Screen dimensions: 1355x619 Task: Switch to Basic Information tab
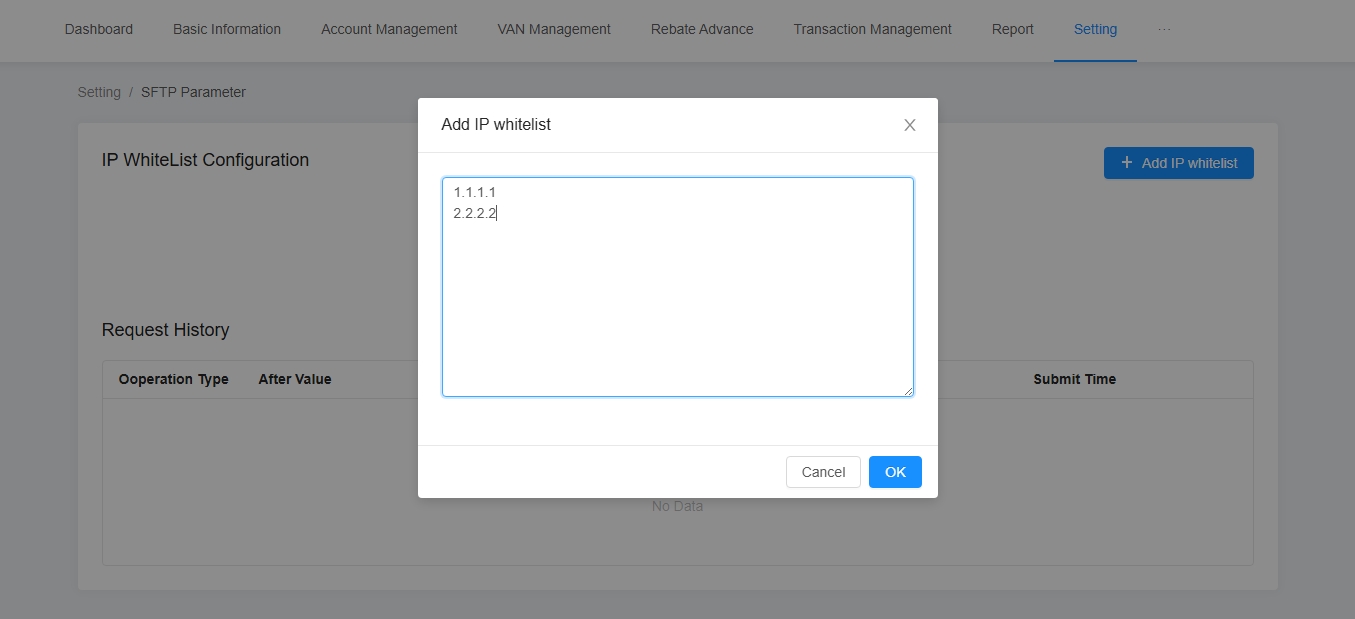(227, 29)
